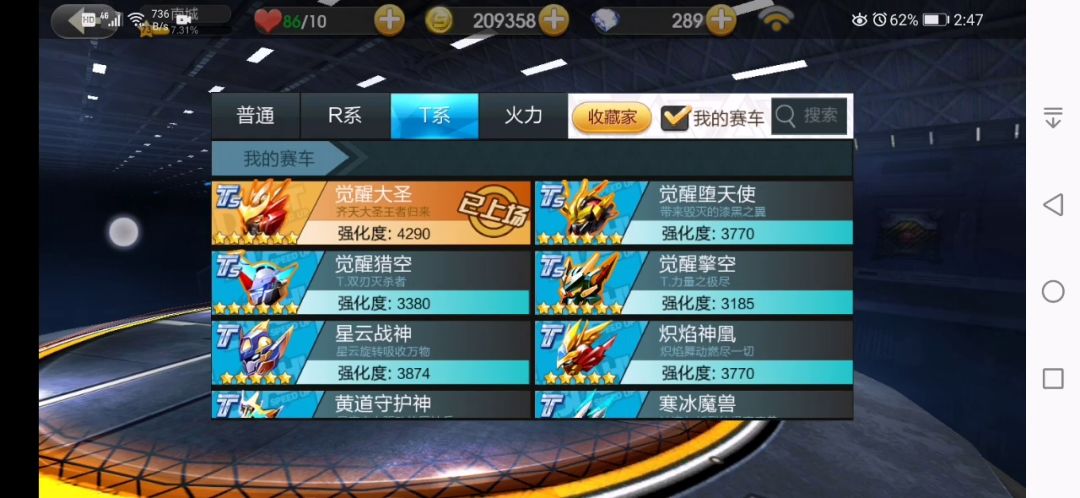
Task: Tap the gold coin currency icon
Action: coord(439,21)
